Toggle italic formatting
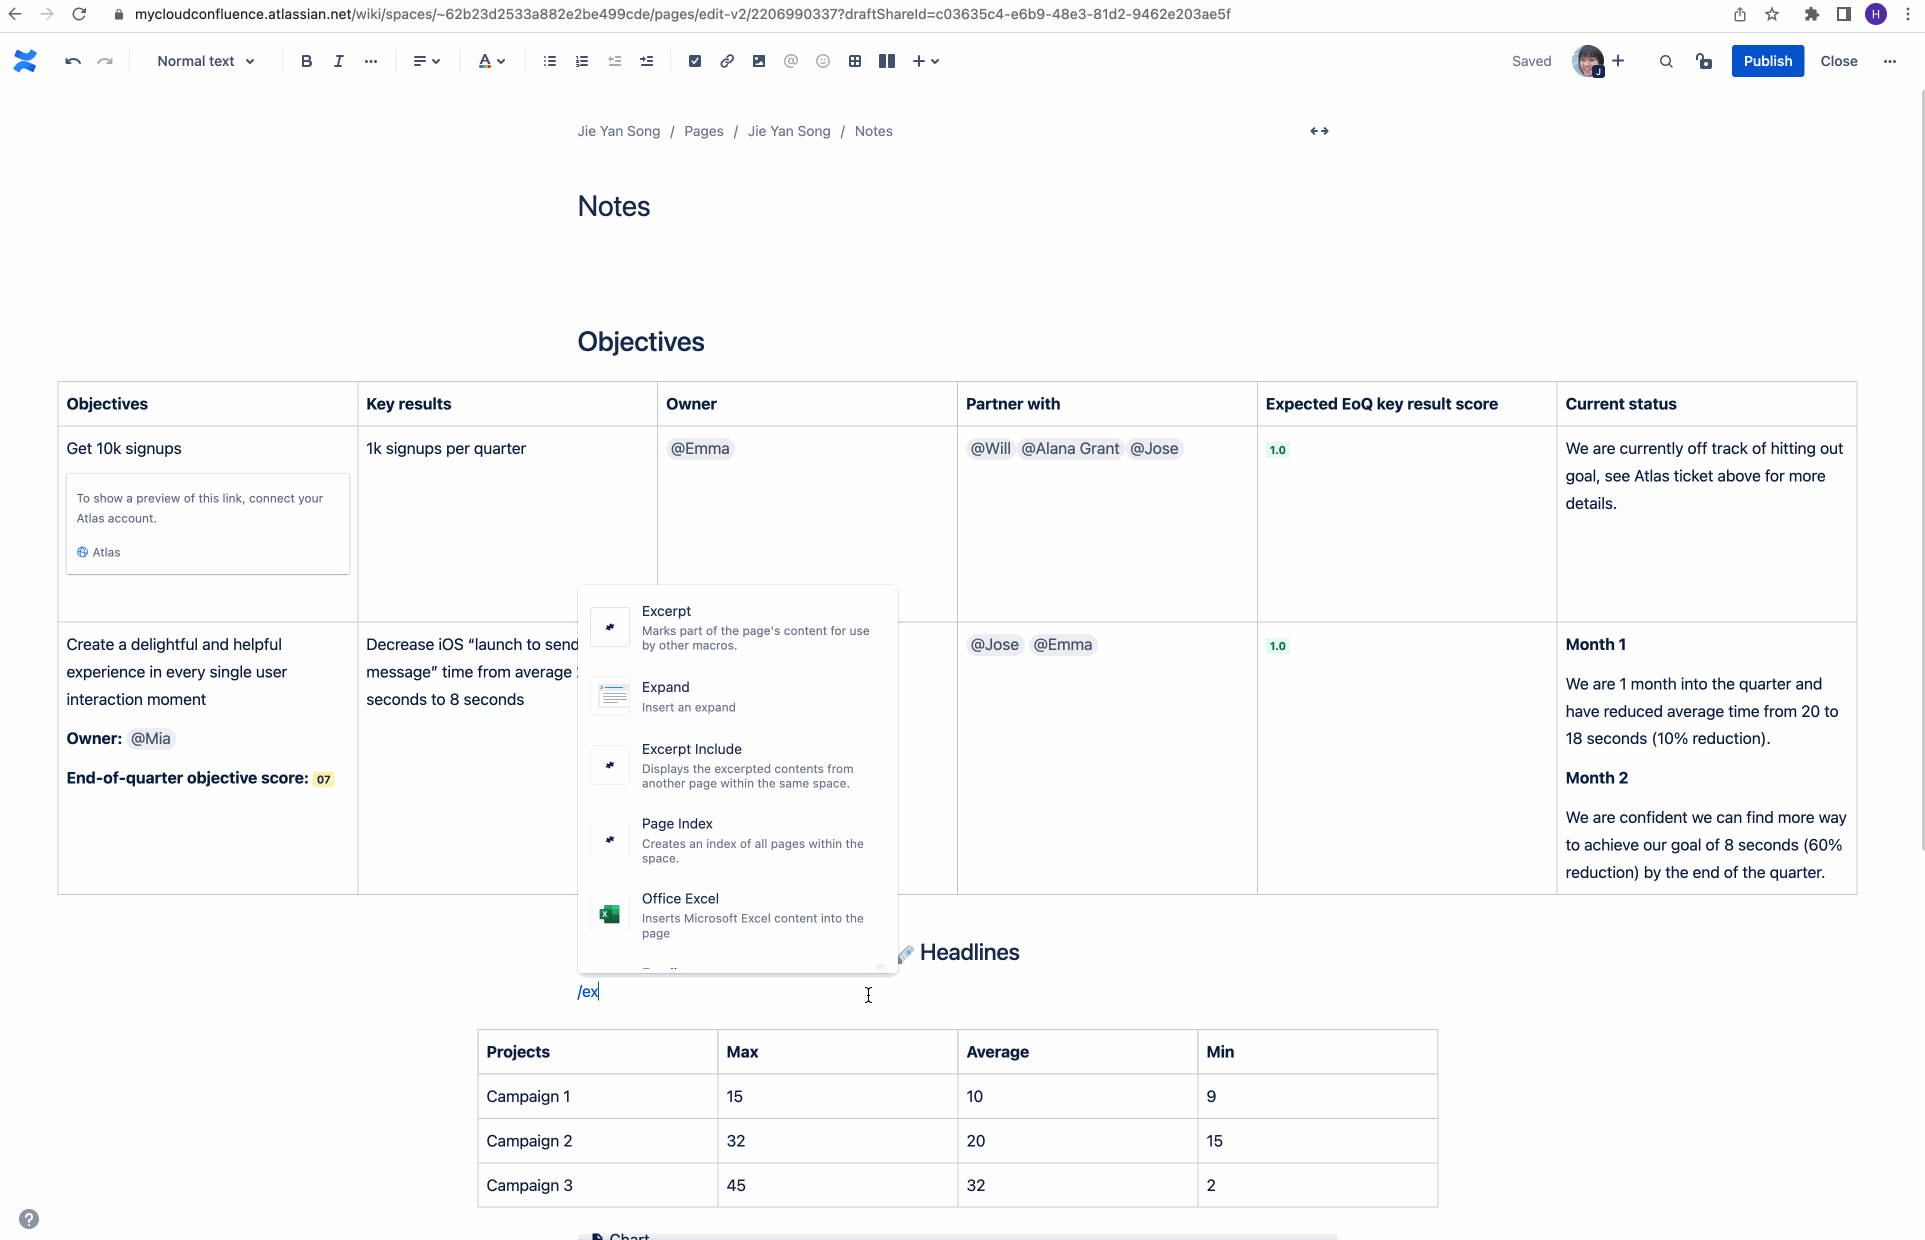The width and height of the screenshot is (1925, 1240). point(338,61)
